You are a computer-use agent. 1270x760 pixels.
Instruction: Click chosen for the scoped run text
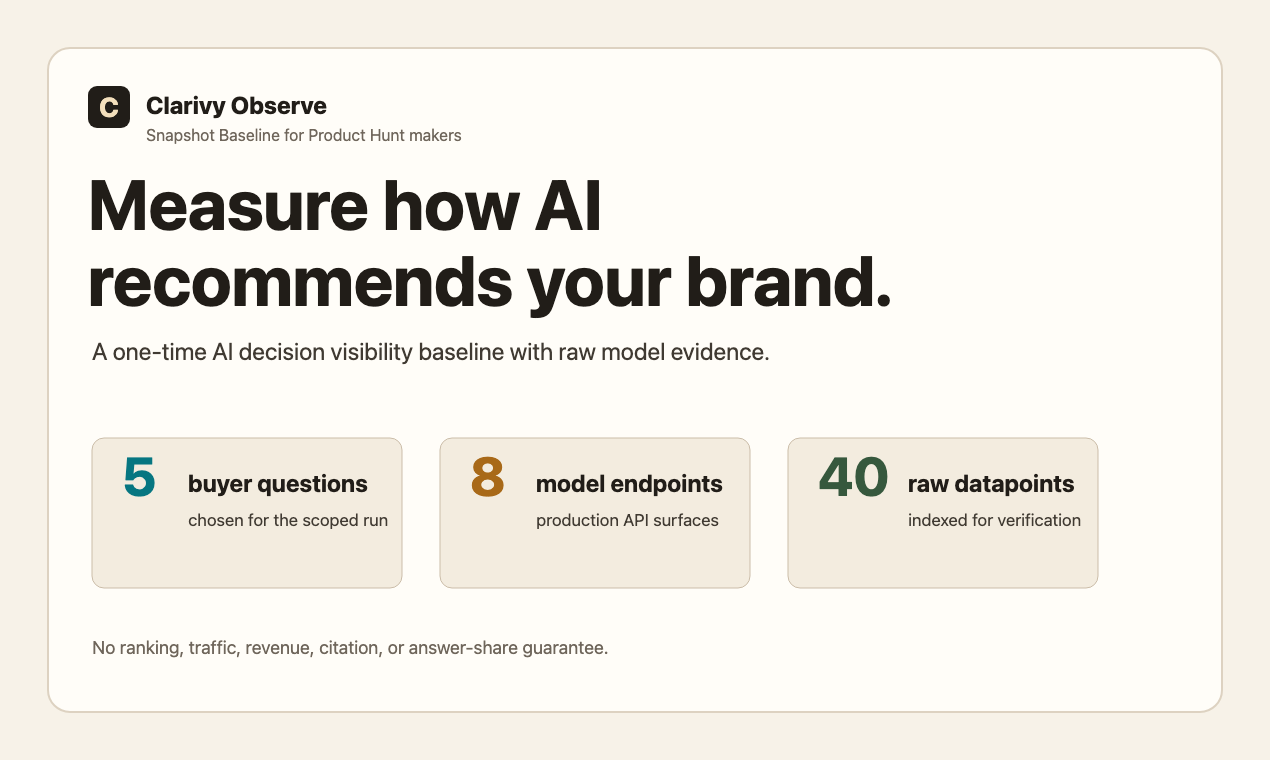(288, 520)
